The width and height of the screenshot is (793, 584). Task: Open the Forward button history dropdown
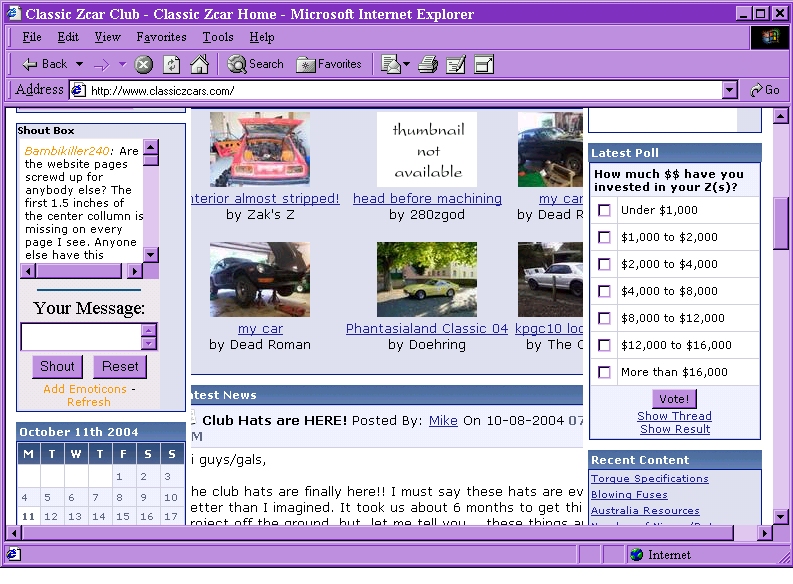tap(122, 64)
